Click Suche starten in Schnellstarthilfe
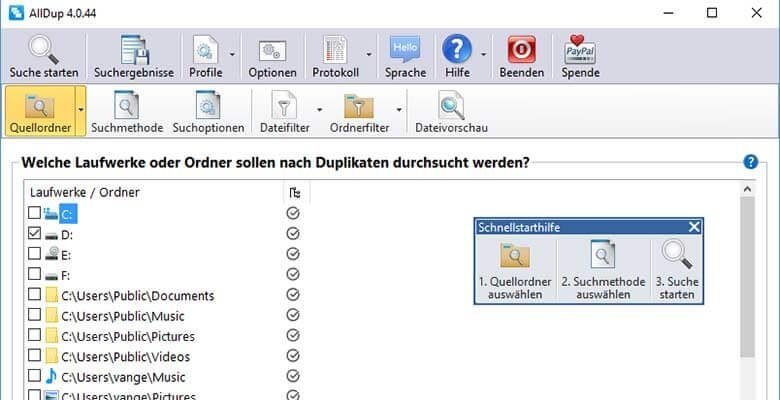The height and width of the screenshot is (400, 780). click(677, 270)
